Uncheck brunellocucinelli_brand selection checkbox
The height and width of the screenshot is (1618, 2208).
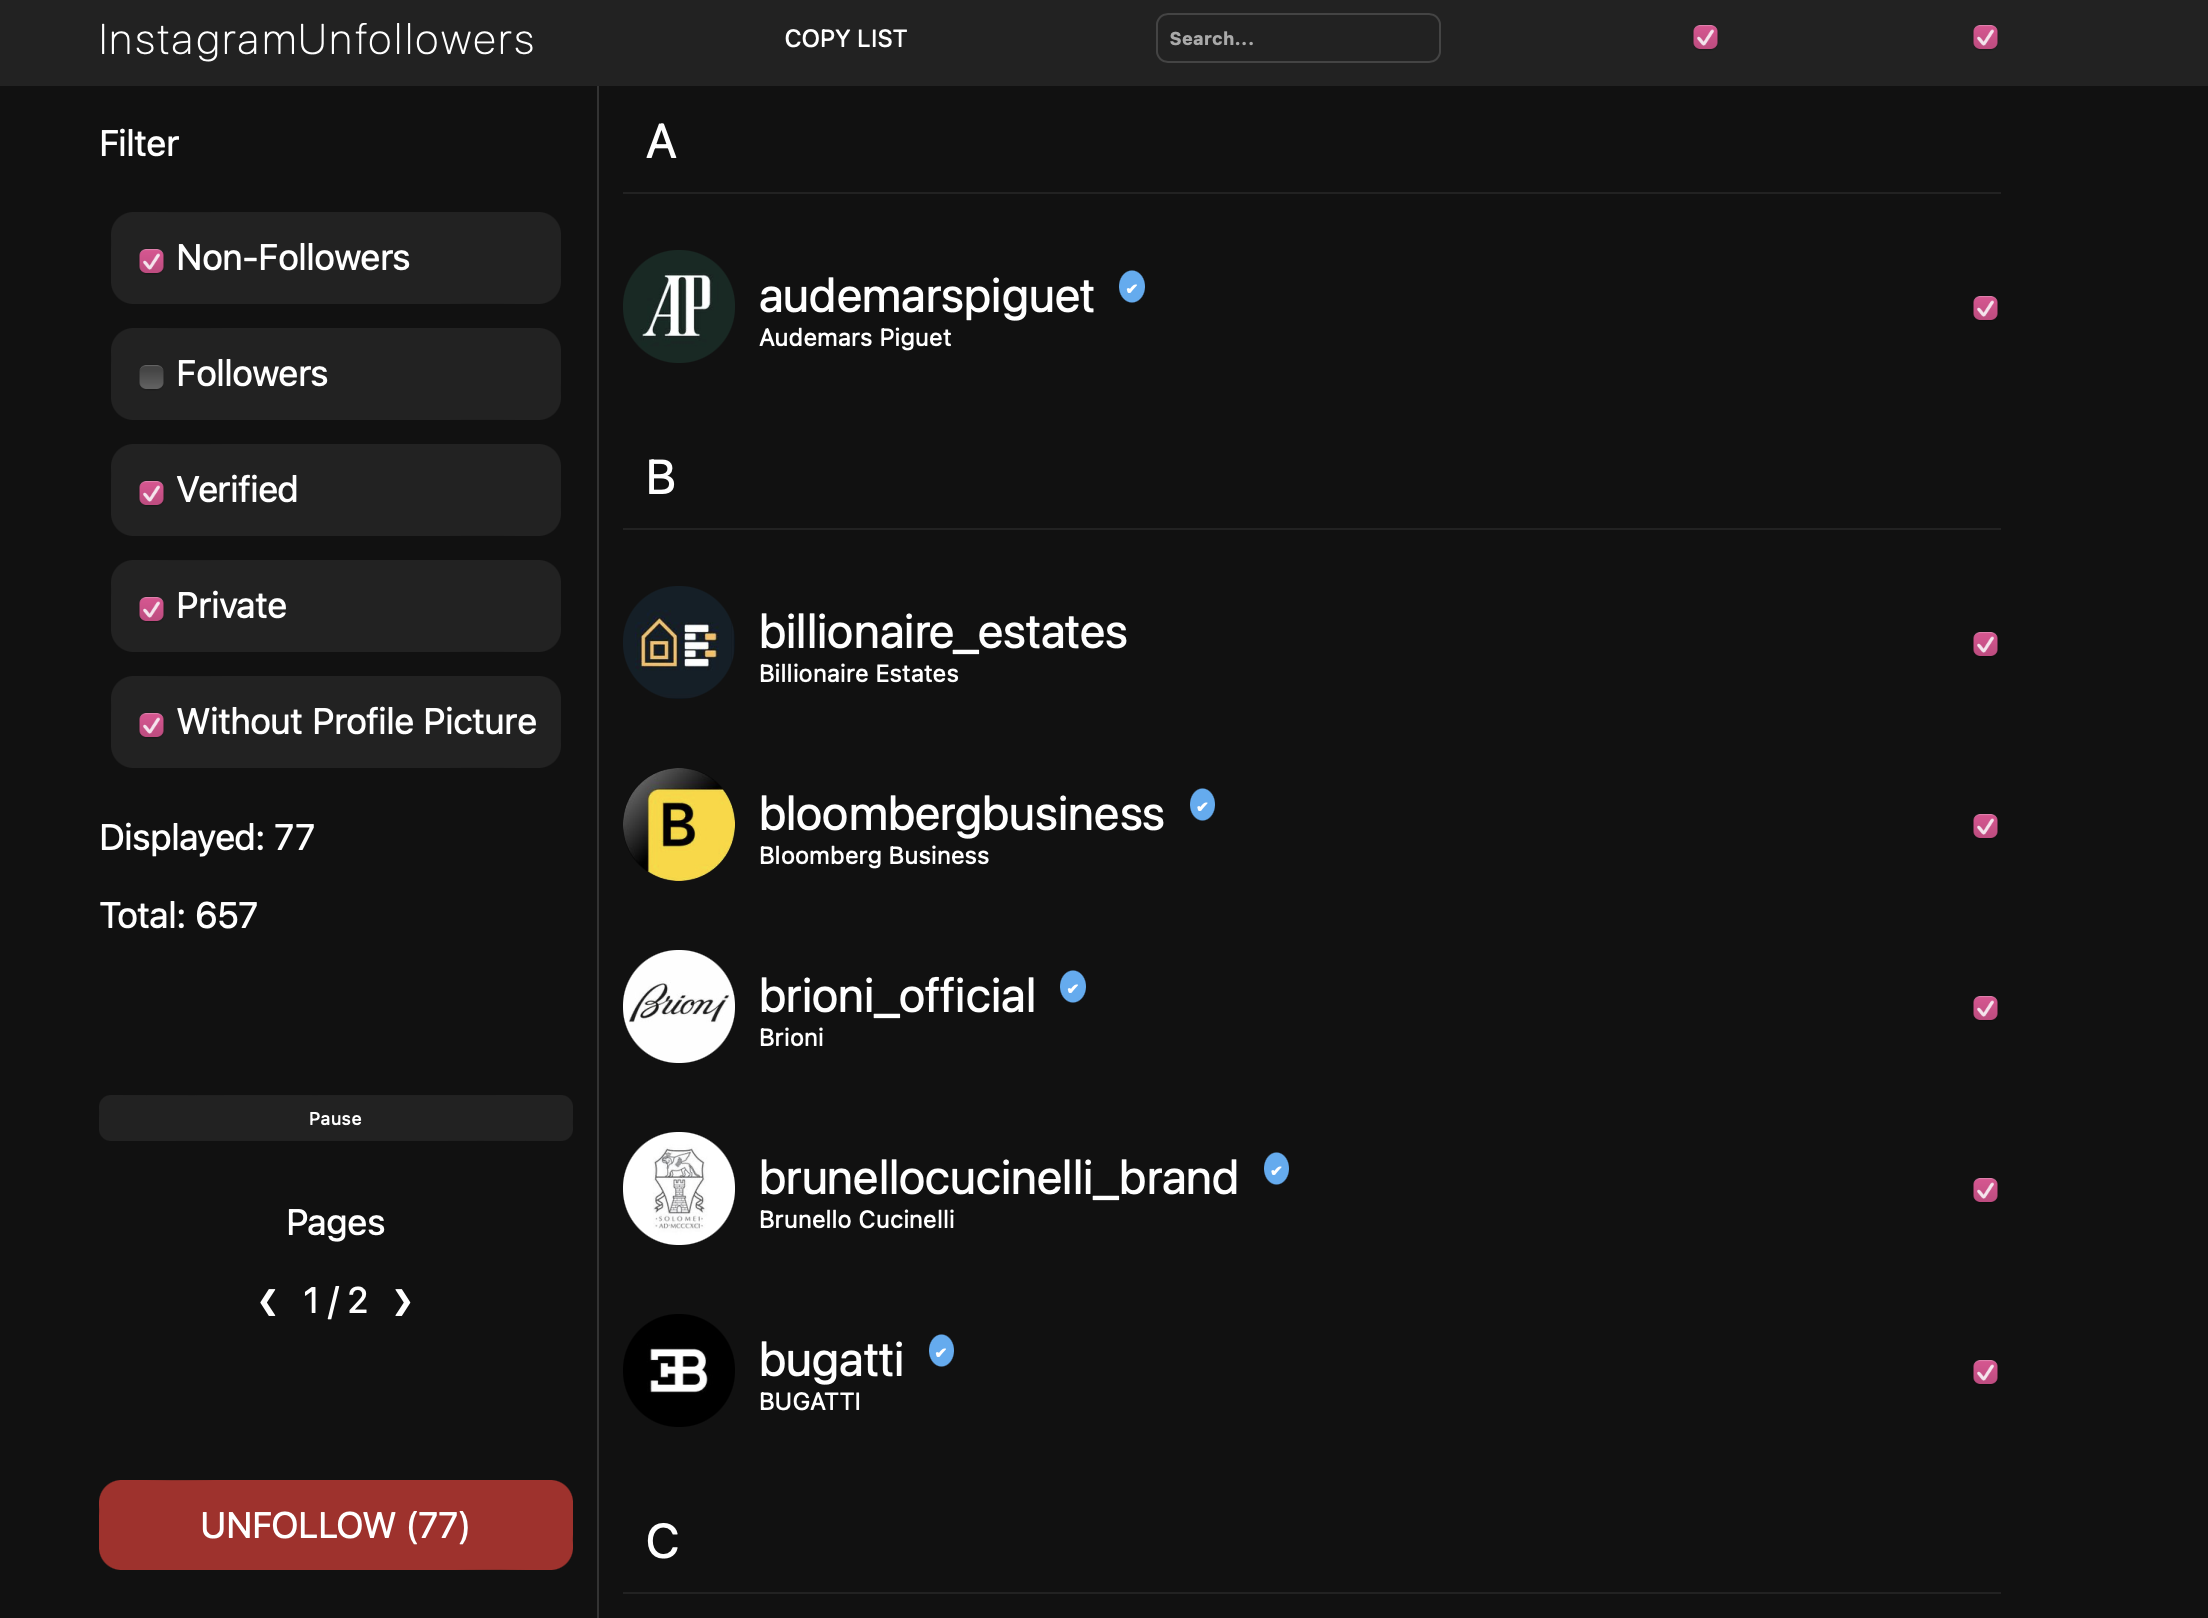pyautogui.click(x=1985, y=1190)
